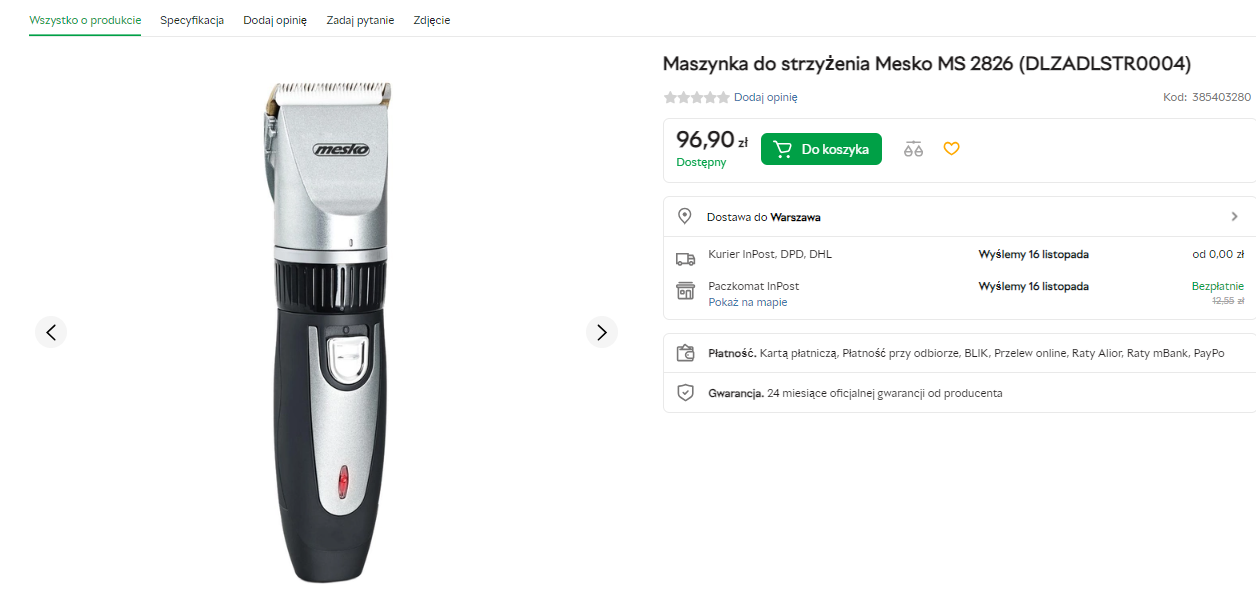This screenshot has width=1256, height=594.
Task: Select the Zdjęcie tab
Action: (432, 20)
